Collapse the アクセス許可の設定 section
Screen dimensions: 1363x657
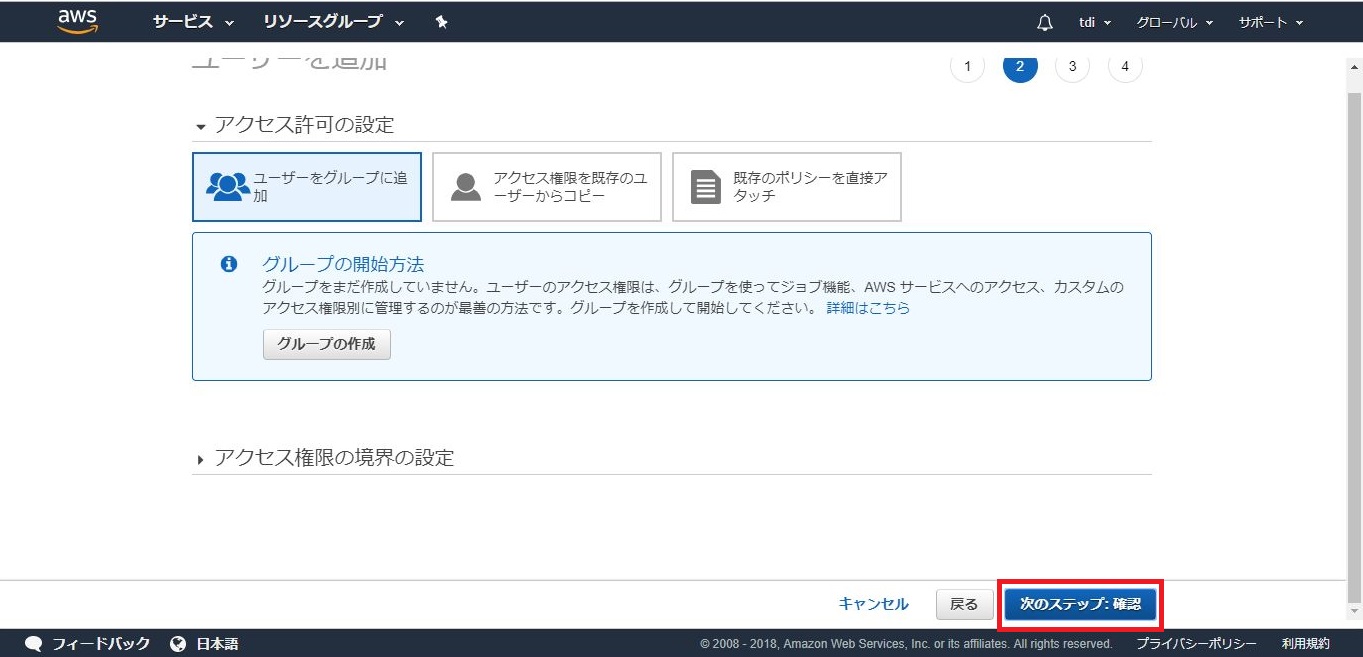click(295, 125)
